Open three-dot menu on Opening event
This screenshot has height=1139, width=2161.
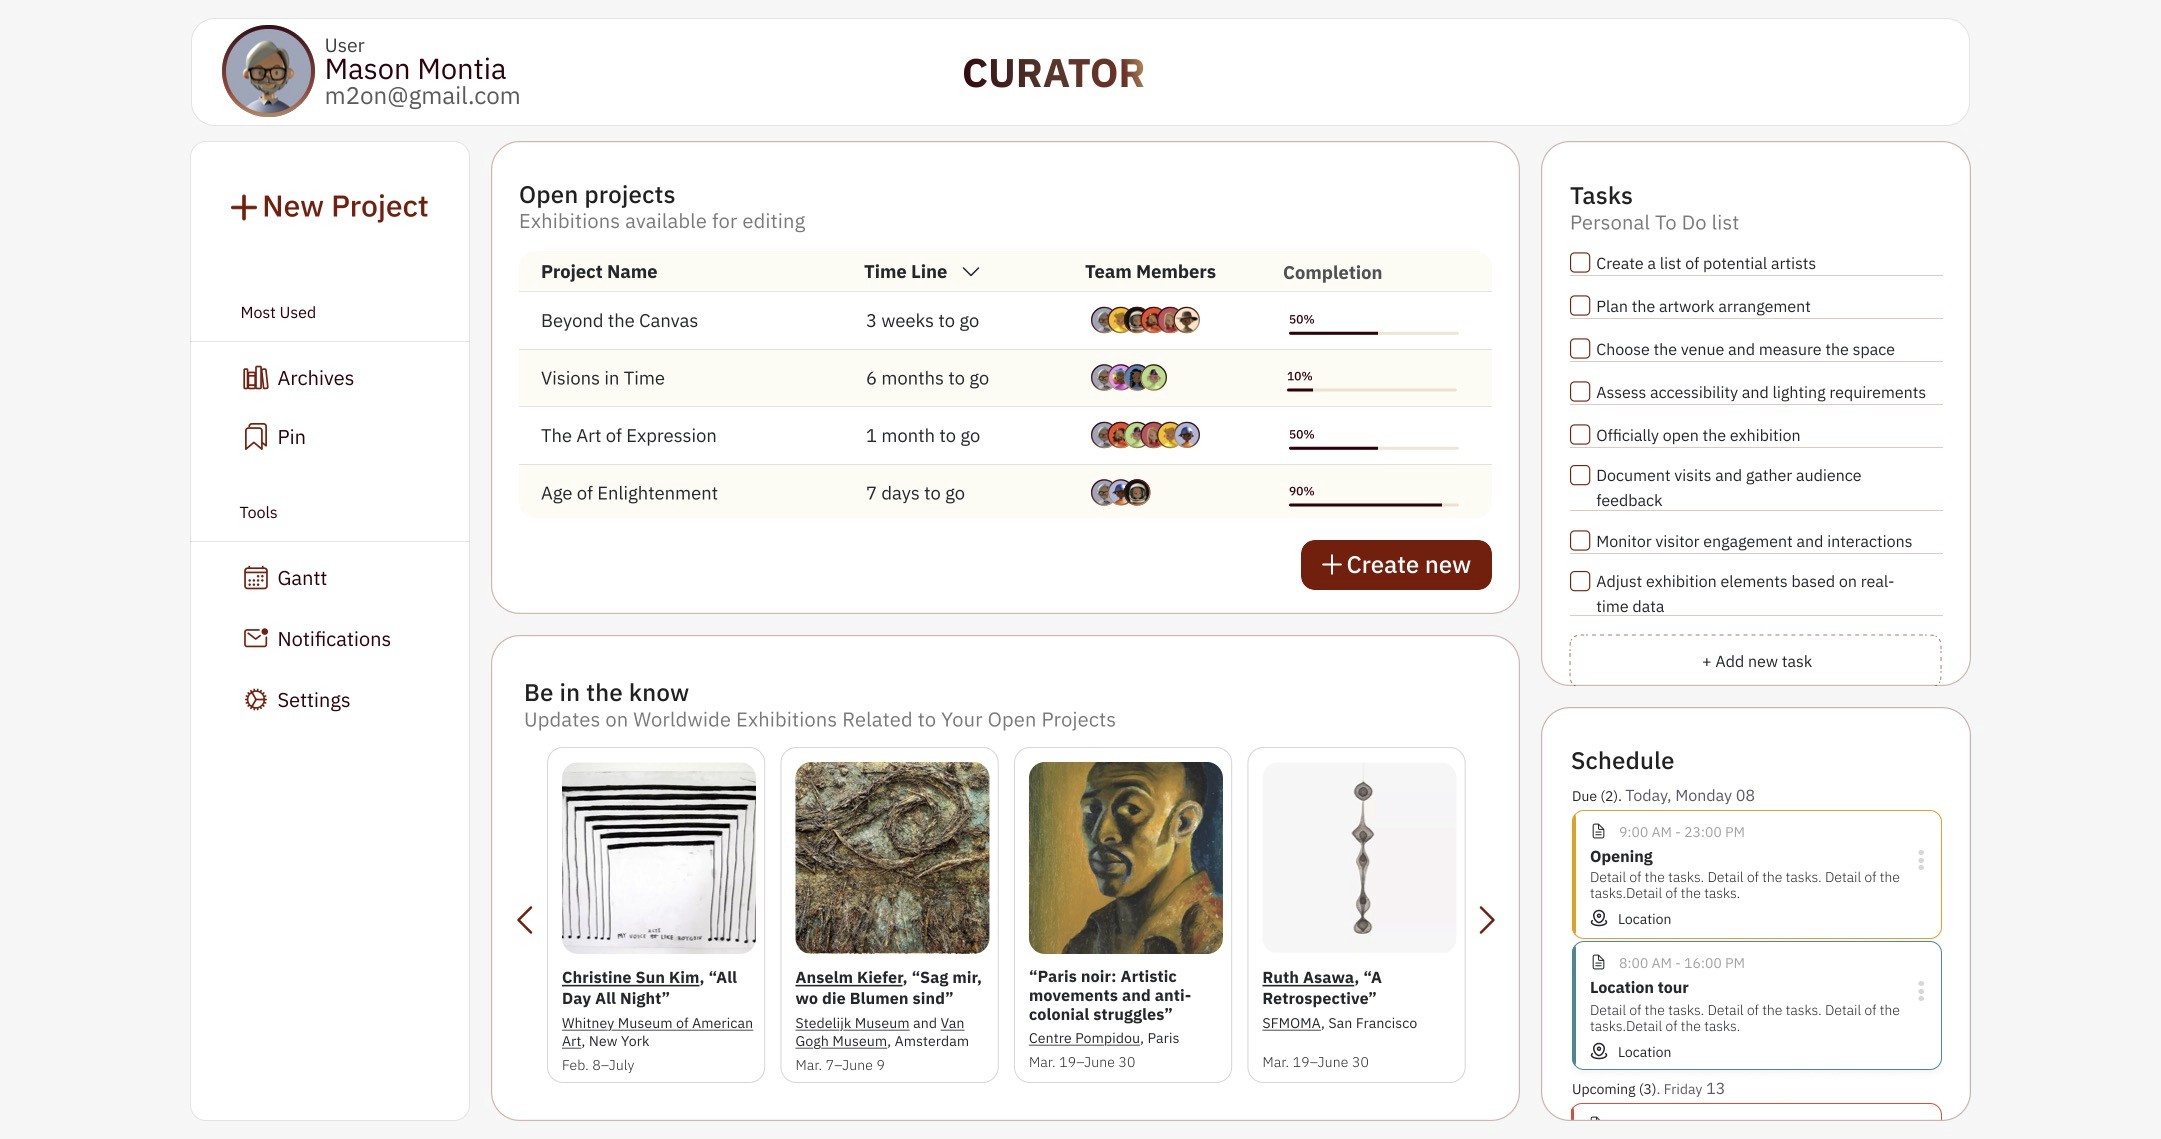[x=1921, y=860]
